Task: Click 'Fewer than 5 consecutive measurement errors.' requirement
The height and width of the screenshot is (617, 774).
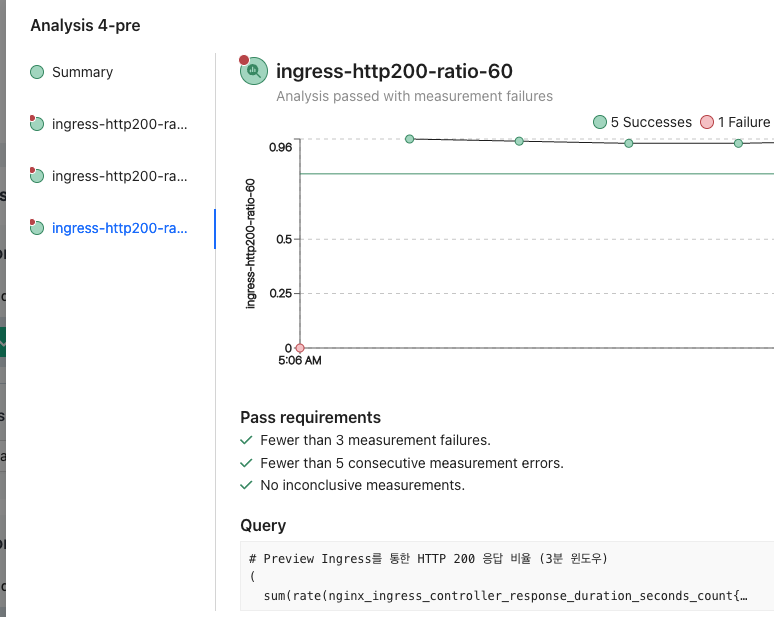Action: coord(412,463)
